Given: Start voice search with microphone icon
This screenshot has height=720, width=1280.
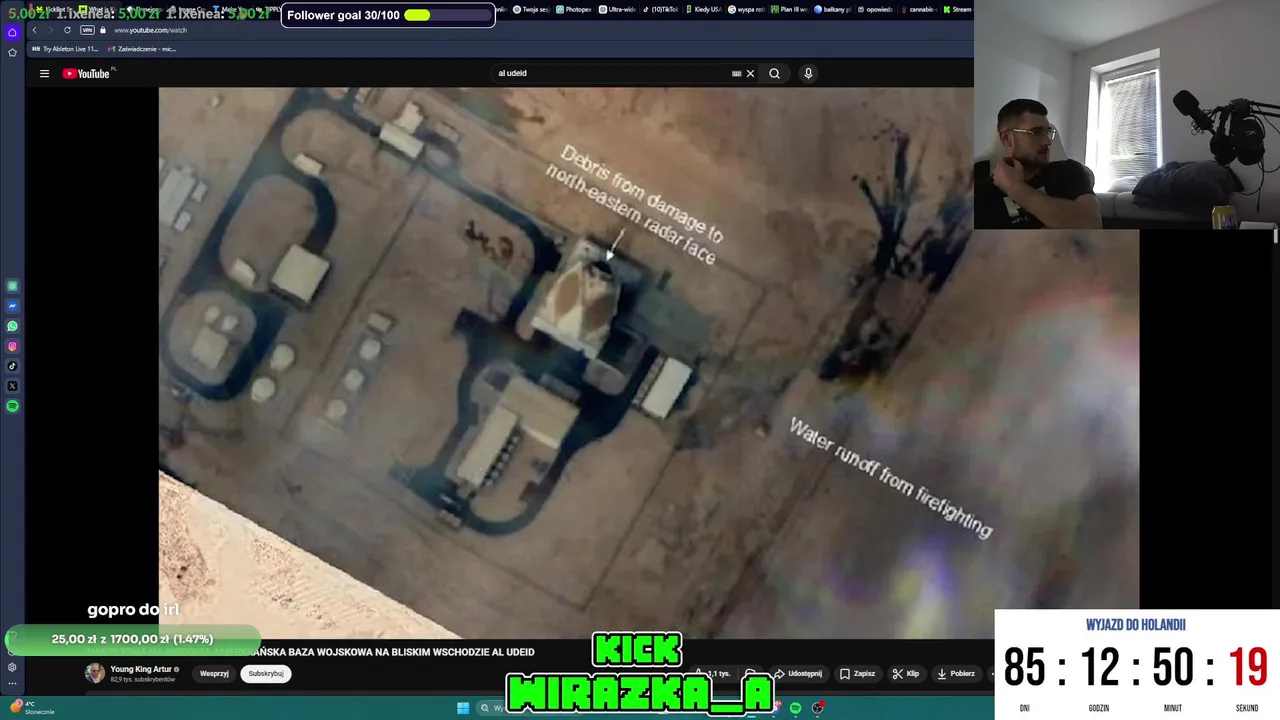Looking at the screenshot, I should (x=808, y=73).
